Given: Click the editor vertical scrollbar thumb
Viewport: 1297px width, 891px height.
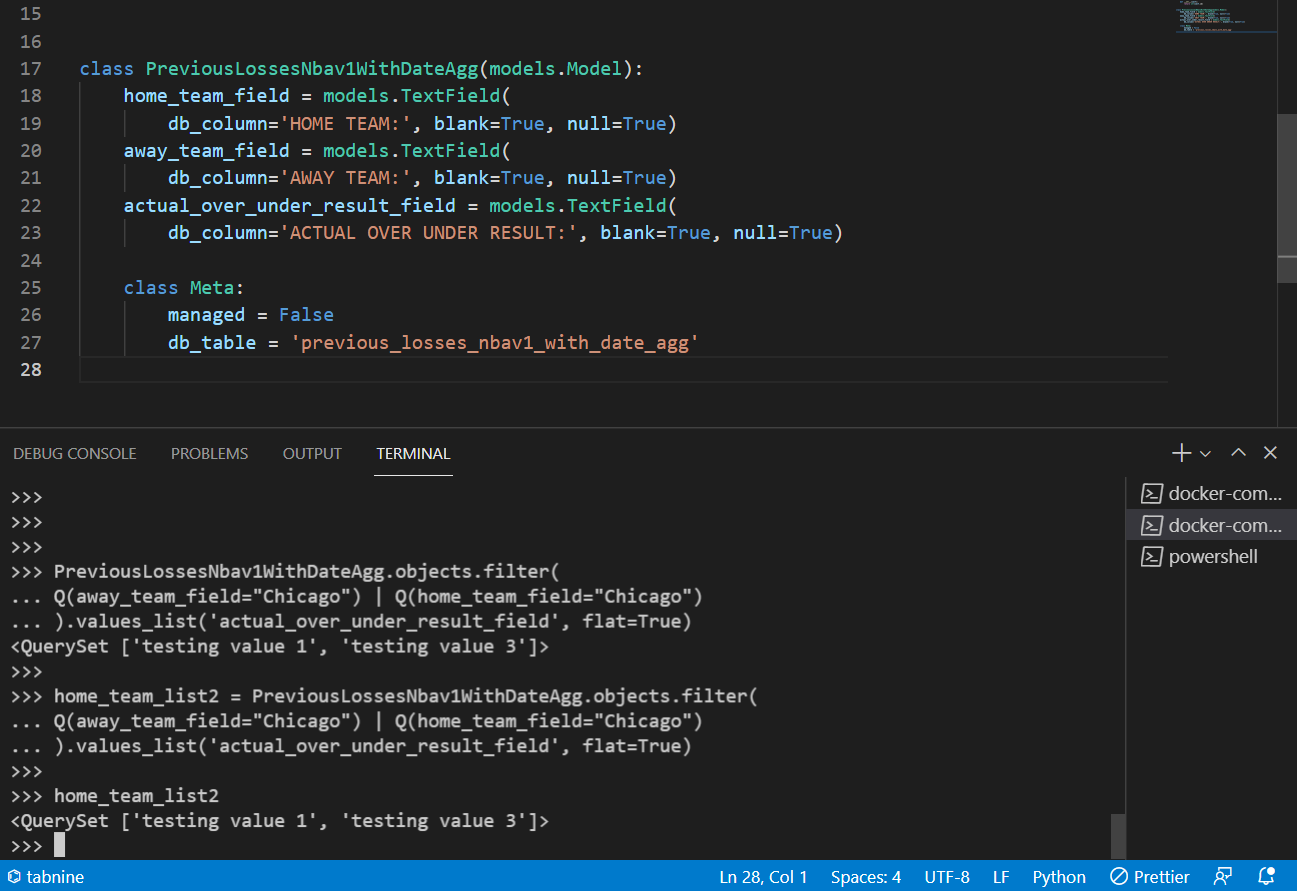Looking at the screenshot, I should 1287,198.
